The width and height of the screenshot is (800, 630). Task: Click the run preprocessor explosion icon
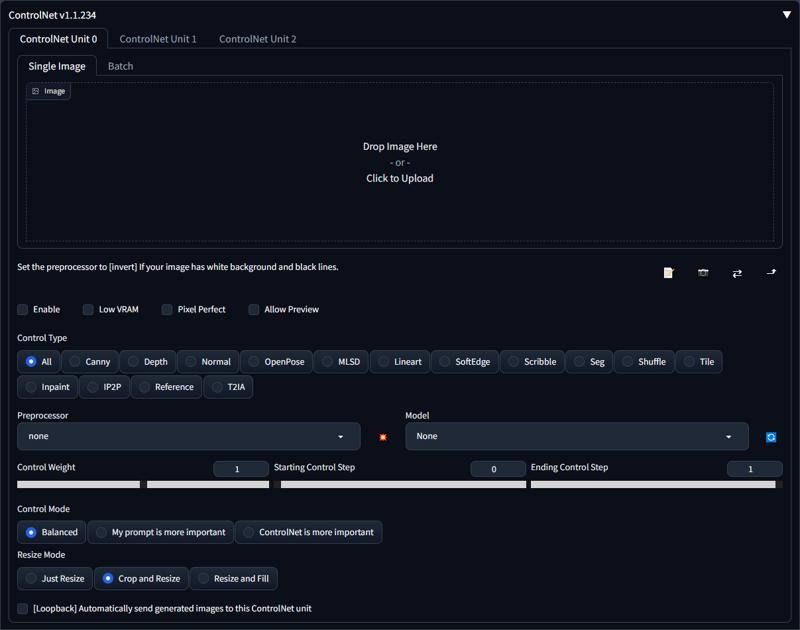(383, 437)
